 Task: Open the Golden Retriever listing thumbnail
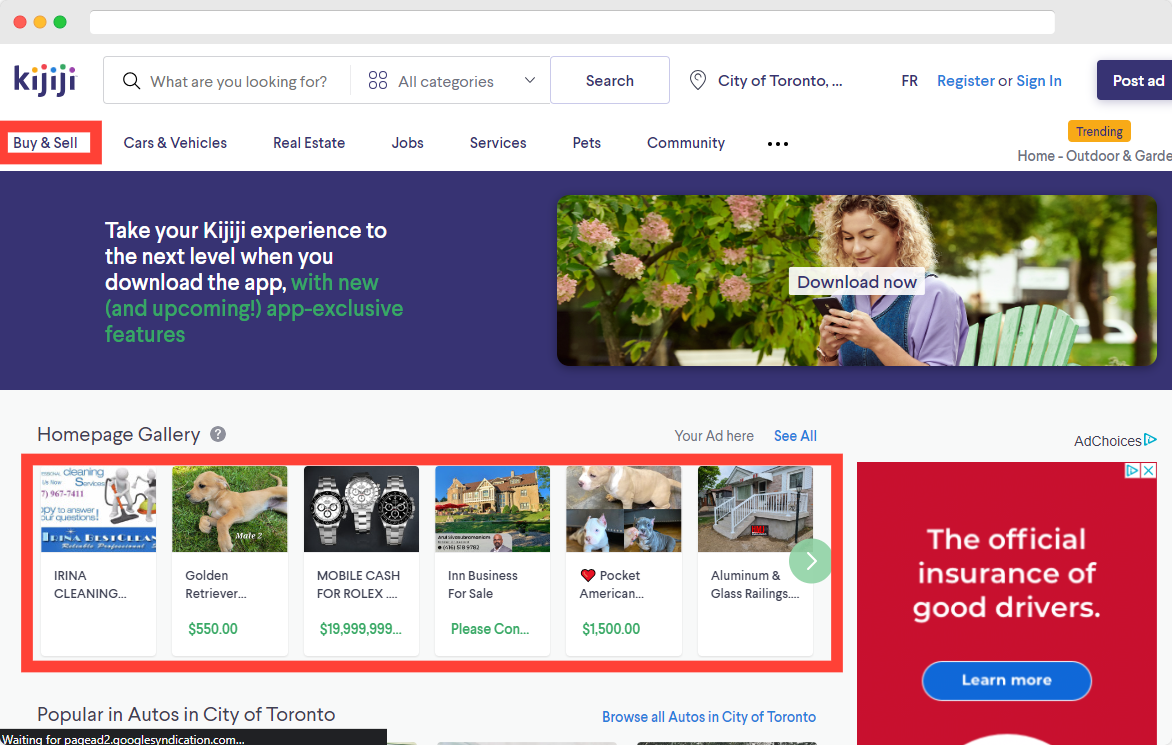(x=229, y=508)
